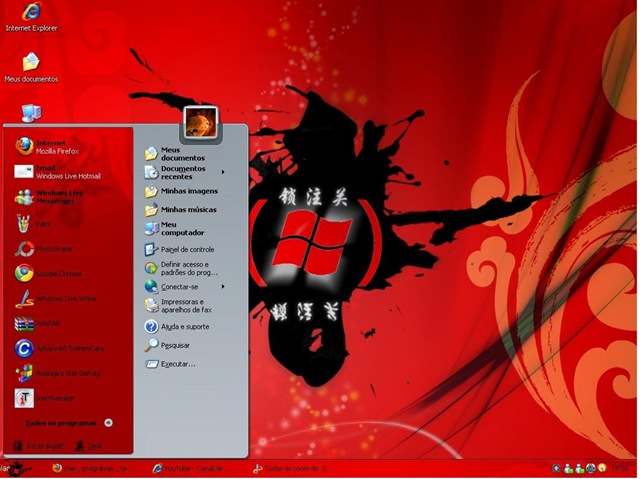Click the Todos os programas label
Image resolution: width=640 pixels, height=479 pixels.
[x=61, y=423]
